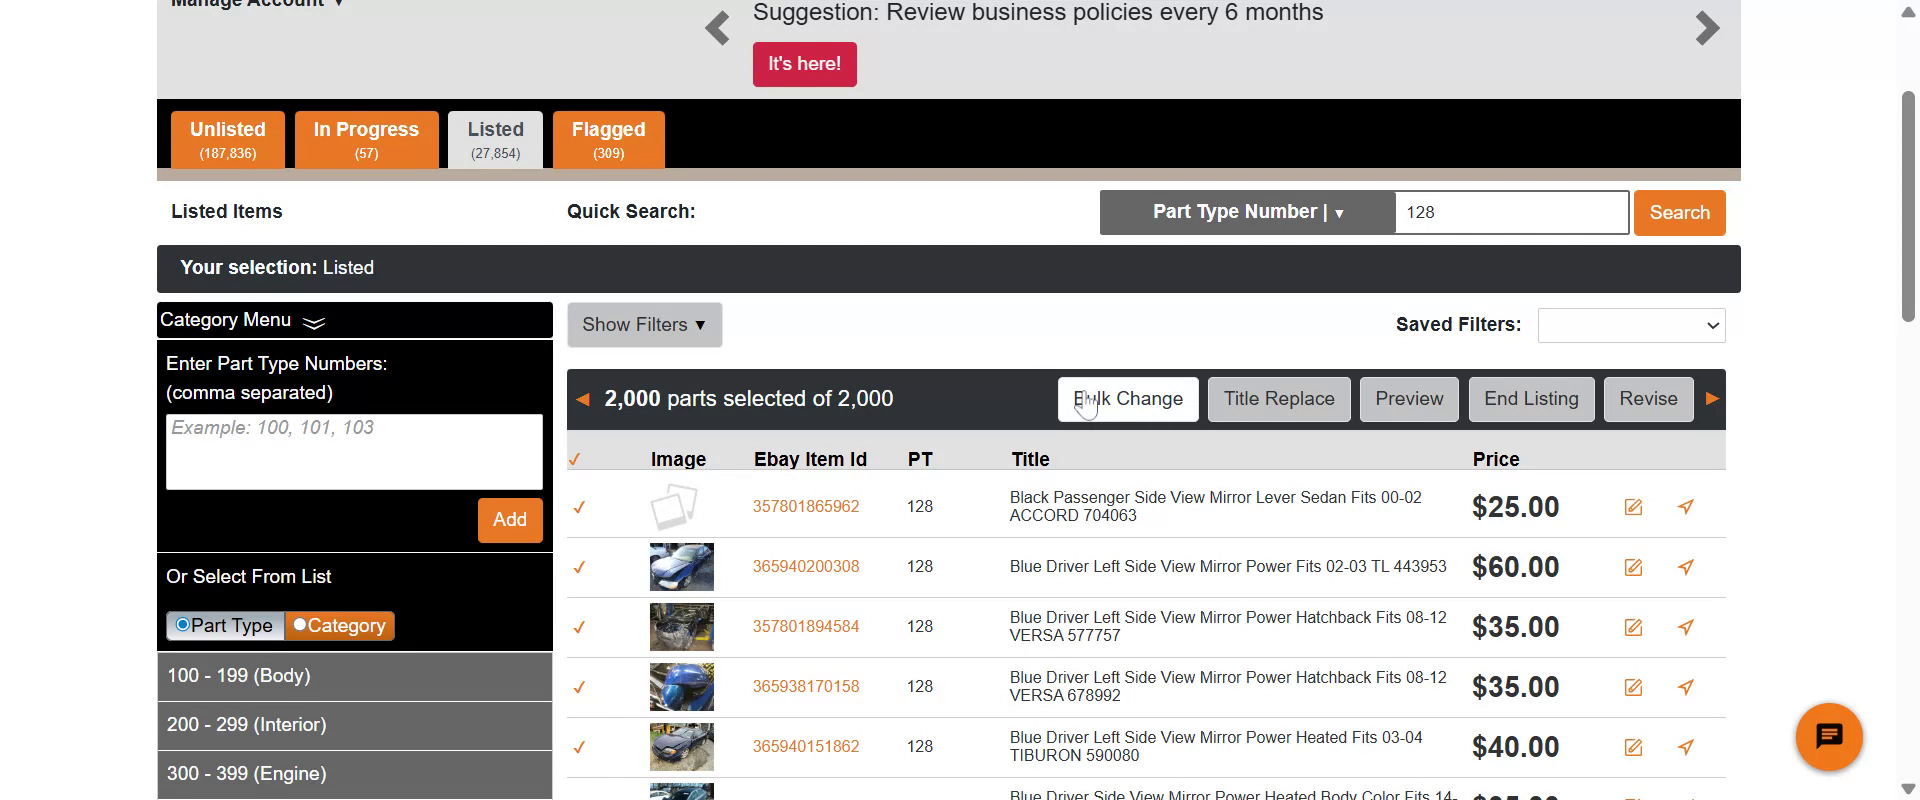This screenshot has height=800, width=1920.
Task: Collapse the Category Menu panel
Action: (x=355, y=320)
